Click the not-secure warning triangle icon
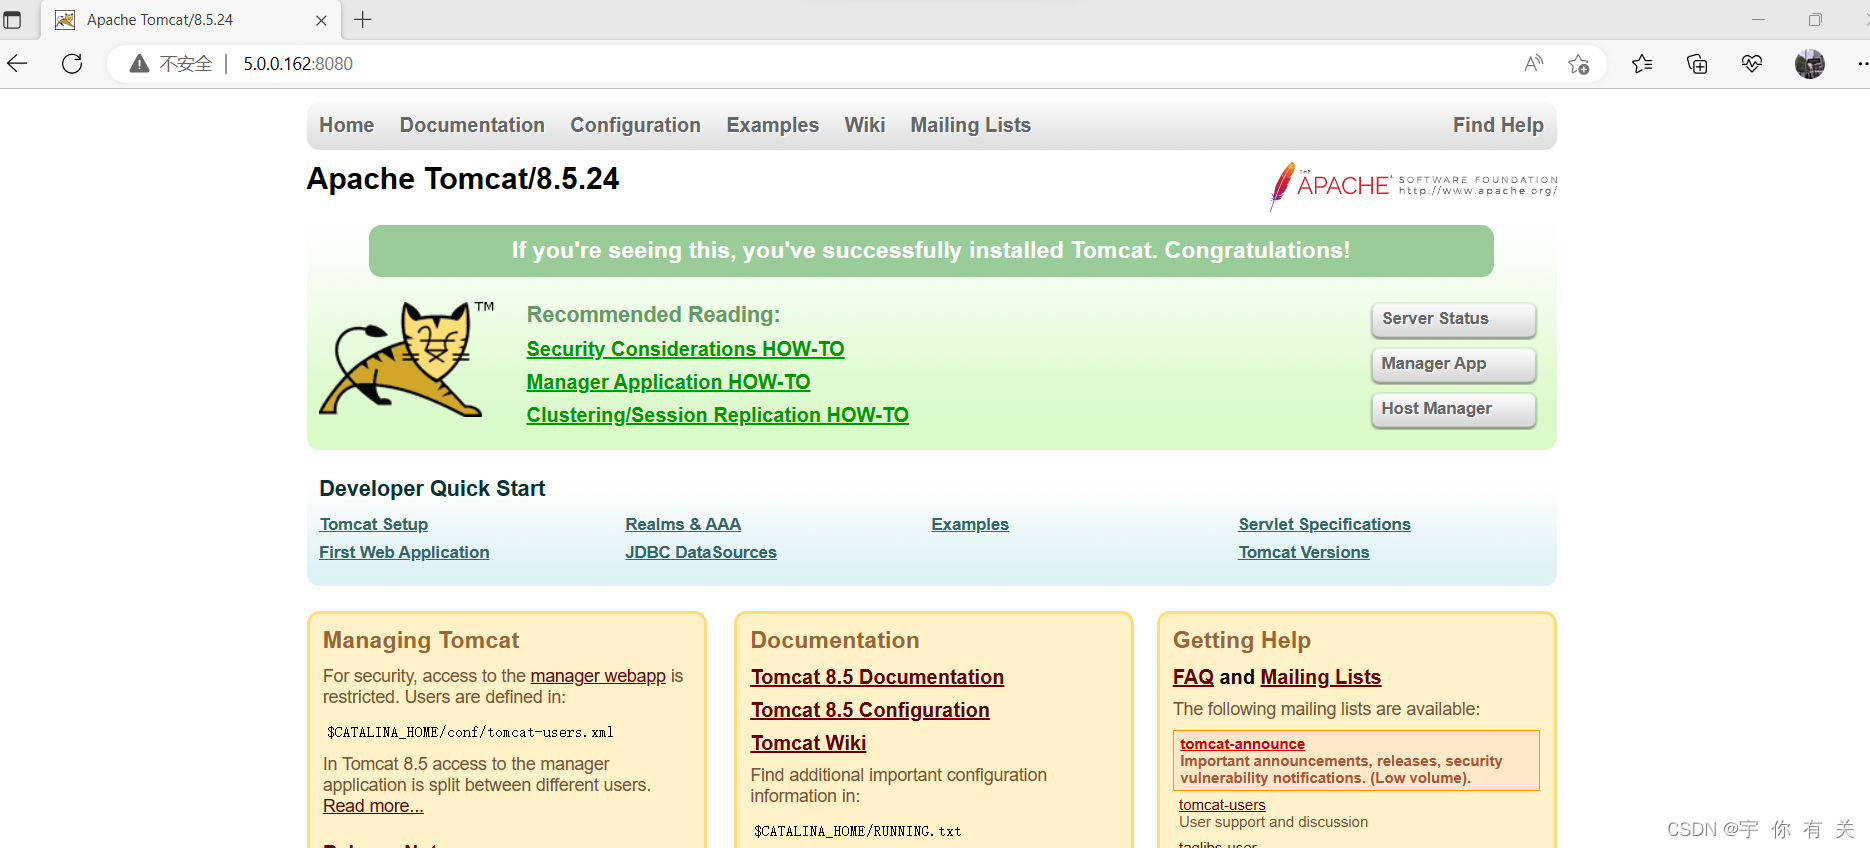The height and width of the screenshot is (848, 1870). [x=140, y=64]
